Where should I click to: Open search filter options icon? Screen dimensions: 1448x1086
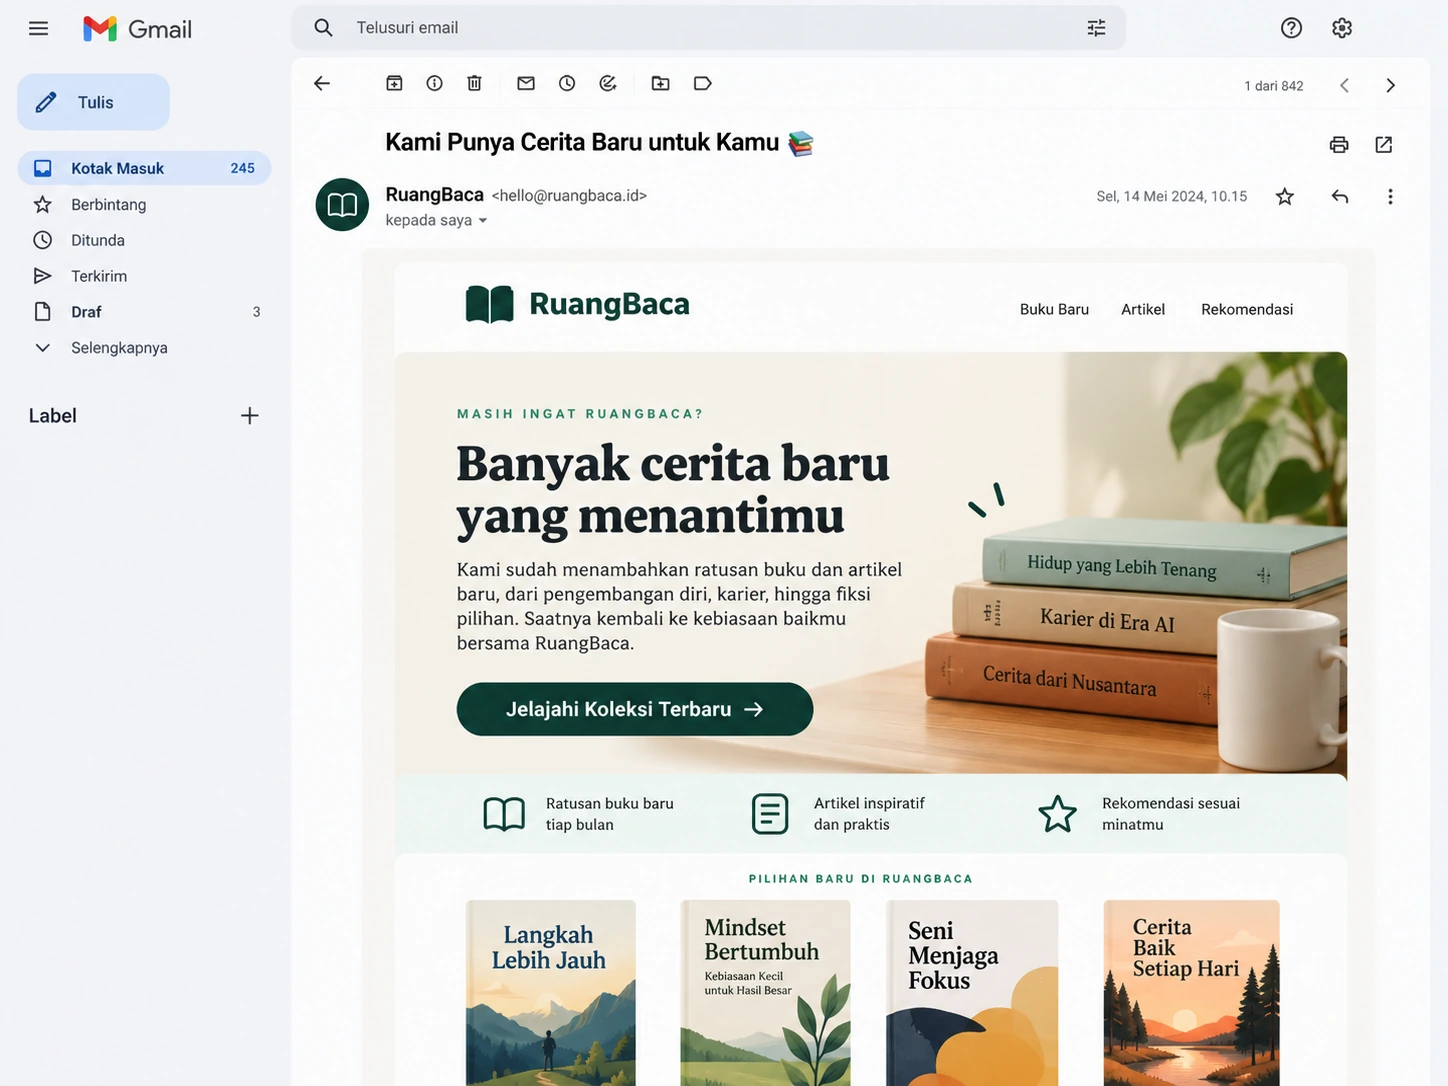(x=1096, y=28)
